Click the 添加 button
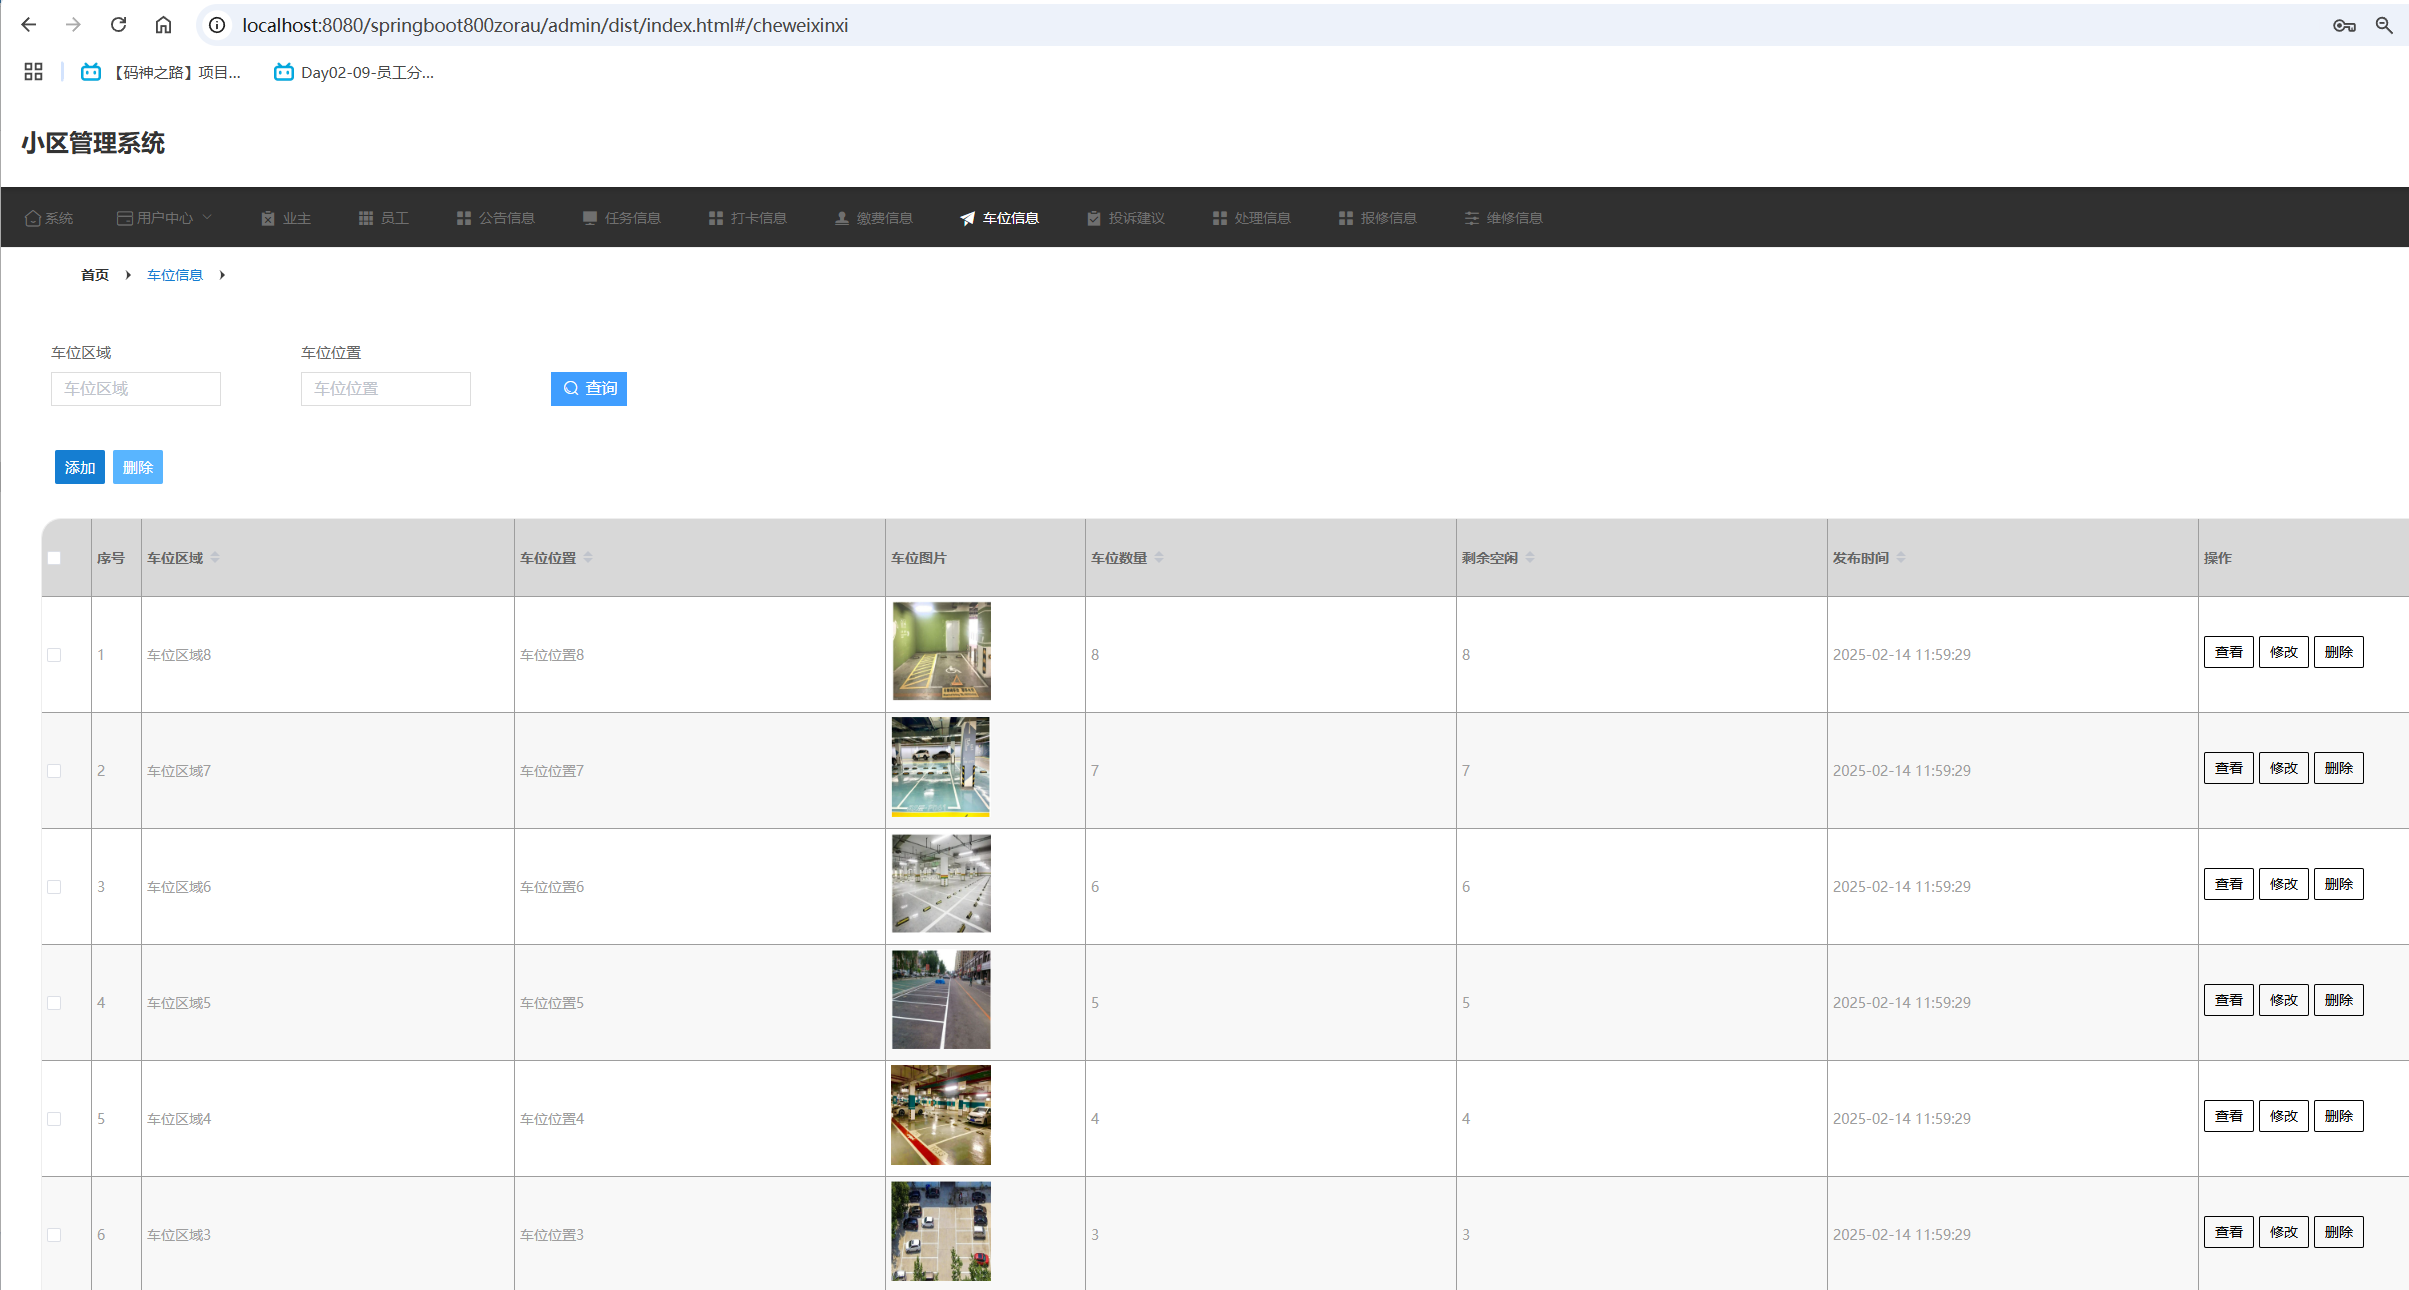The image size is (2409, 1290). click(x=80, y=467)
